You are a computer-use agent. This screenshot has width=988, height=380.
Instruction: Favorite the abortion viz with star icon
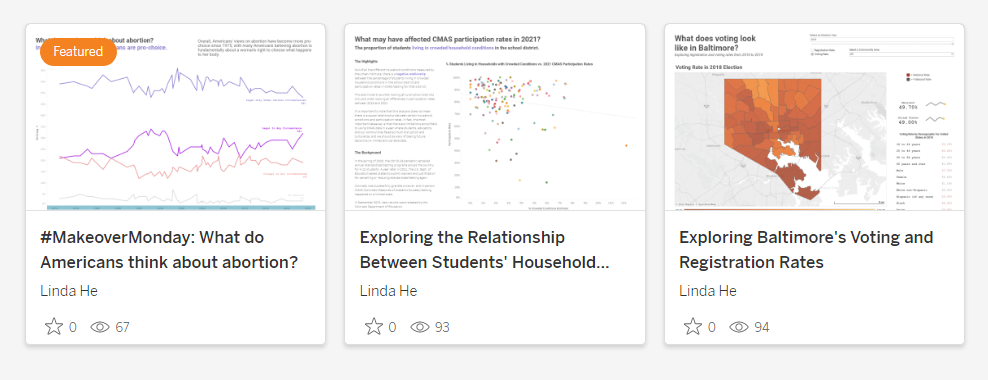coord(54,326)
